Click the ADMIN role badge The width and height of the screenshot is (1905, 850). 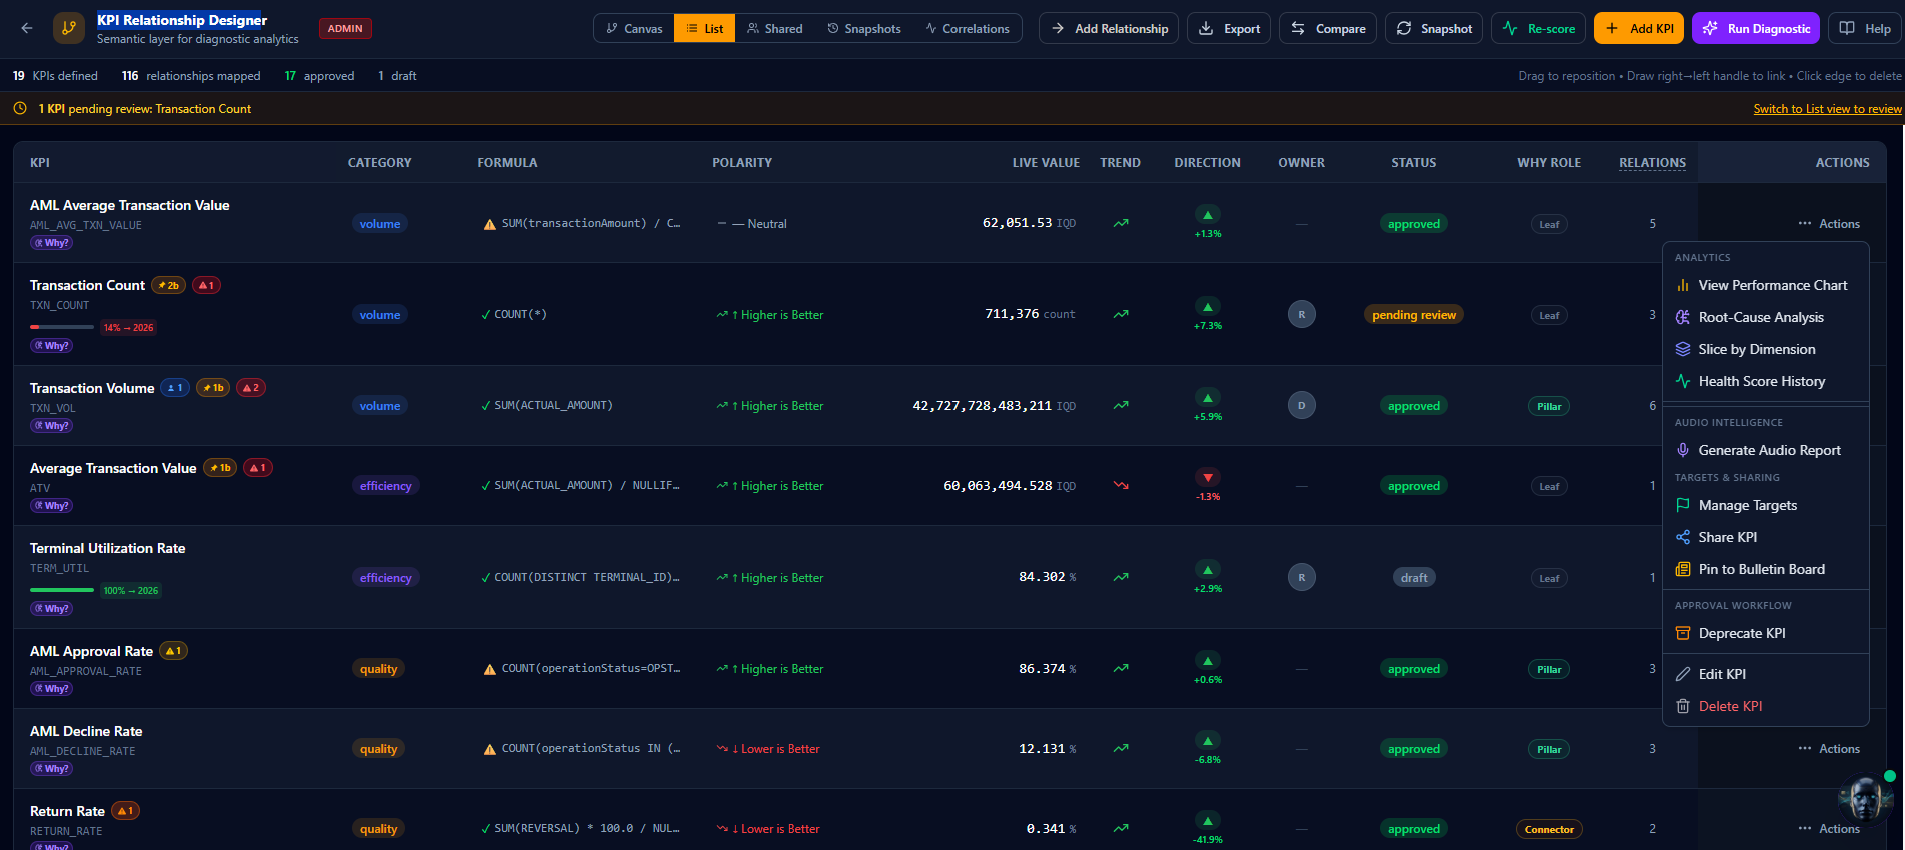click(x=345, y=28)
